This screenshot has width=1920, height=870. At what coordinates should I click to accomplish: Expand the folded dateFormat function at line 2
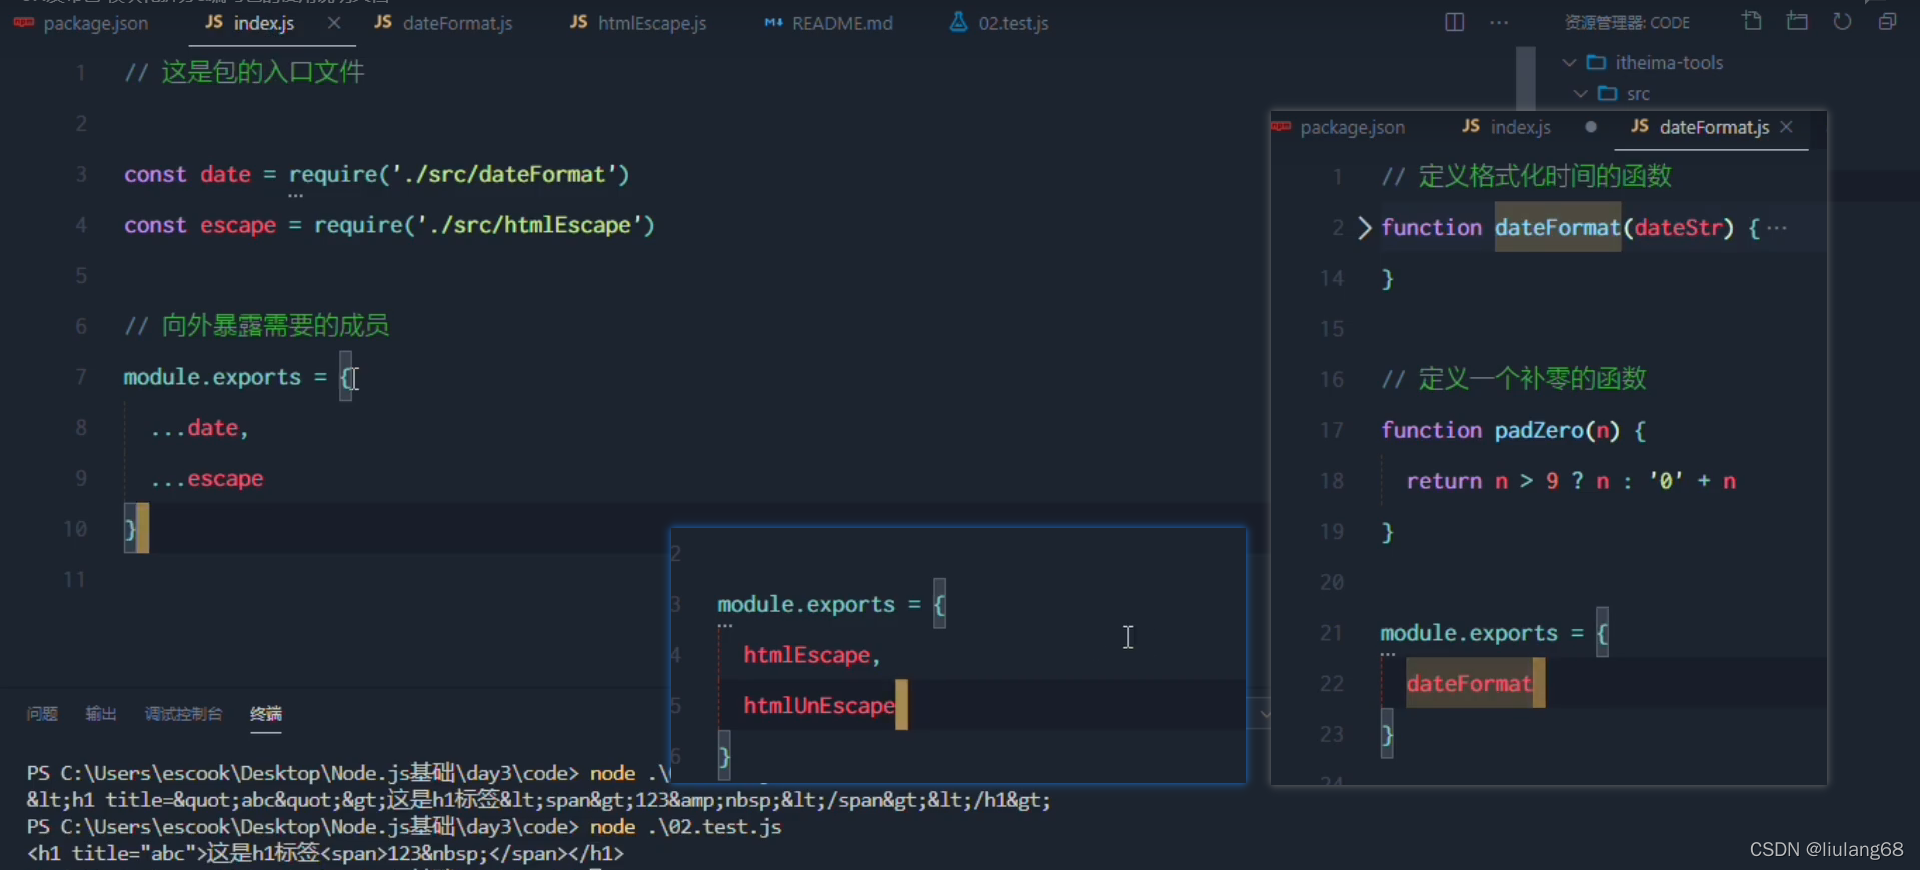pyautogui.click(x=1365, y=228)
